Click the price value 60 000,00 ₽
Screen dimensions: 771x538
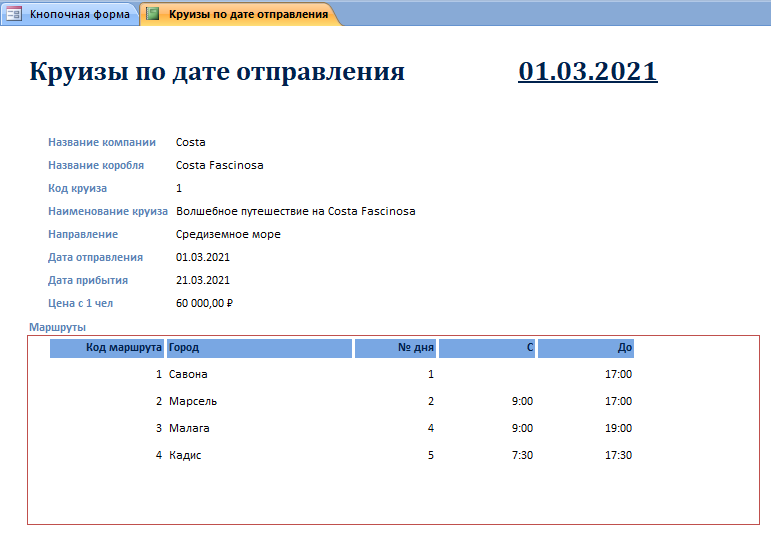[204, 303]
